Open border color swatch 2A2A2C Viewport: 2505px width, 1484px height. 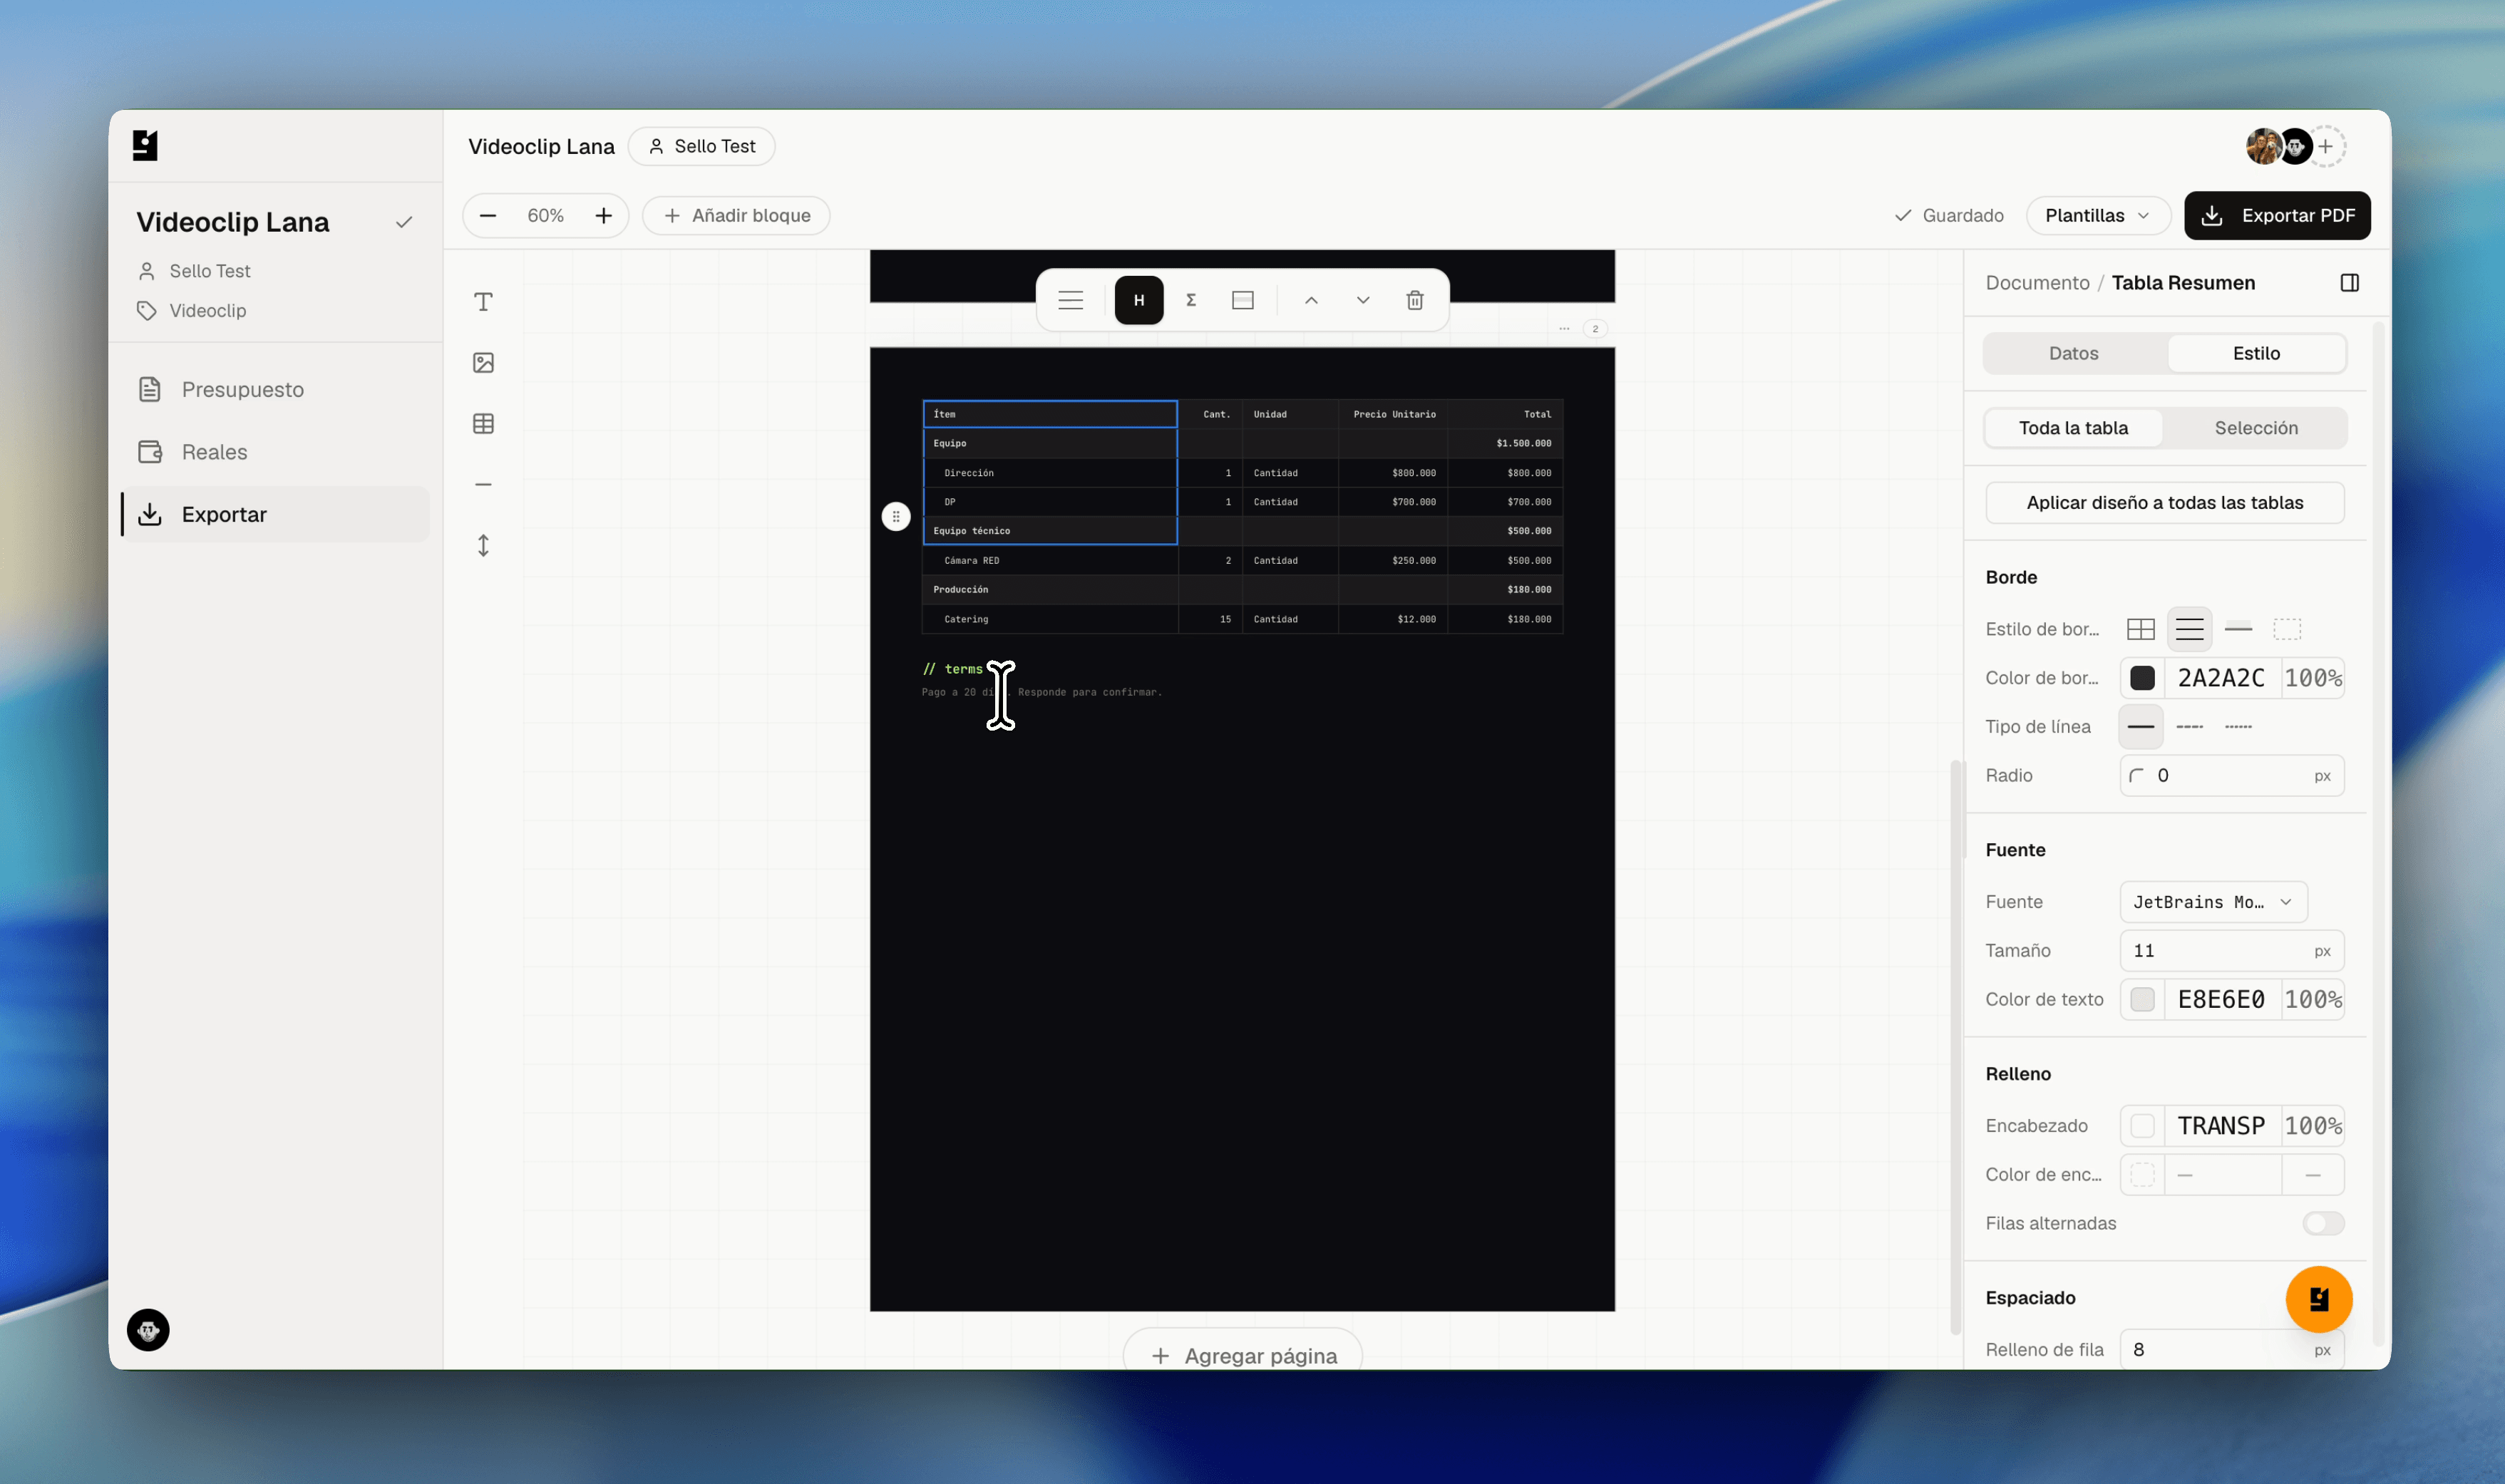(x=2142, y=678)
